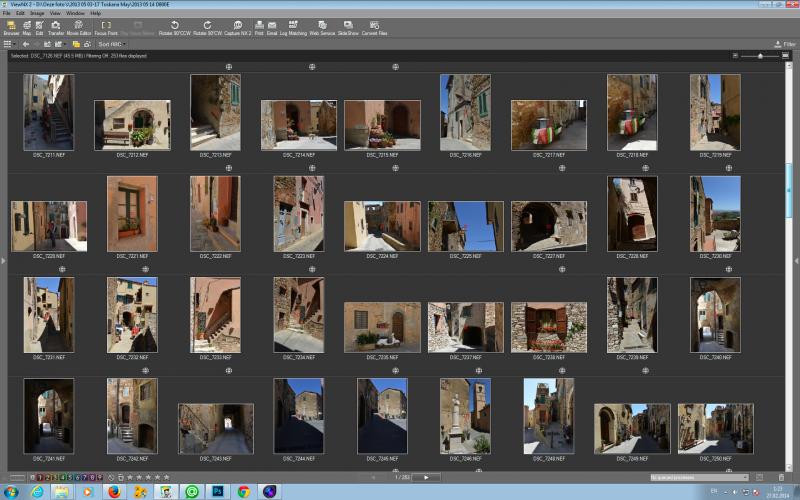The height and width of the screenshot is (500, 800).
Task: Select thumbnail DSC_7246.NEF with statue
Action: 465,416
